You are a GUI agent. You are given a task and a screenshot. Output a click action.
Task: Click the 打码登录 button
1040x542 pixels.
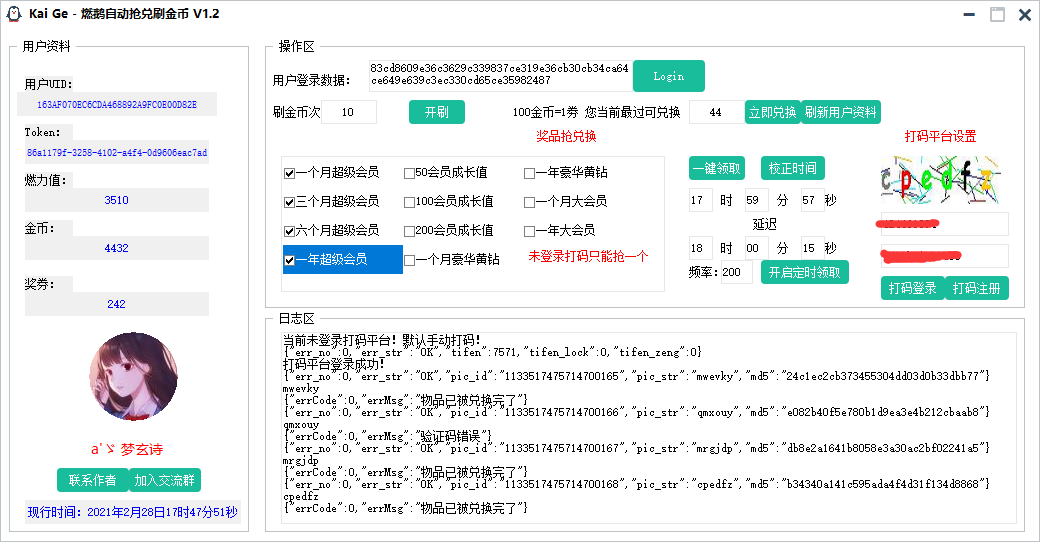911,288
